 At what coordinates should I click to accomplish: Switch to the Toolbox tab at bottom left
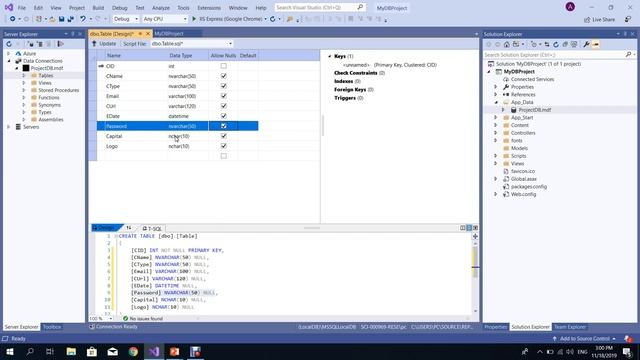point(52,327)
